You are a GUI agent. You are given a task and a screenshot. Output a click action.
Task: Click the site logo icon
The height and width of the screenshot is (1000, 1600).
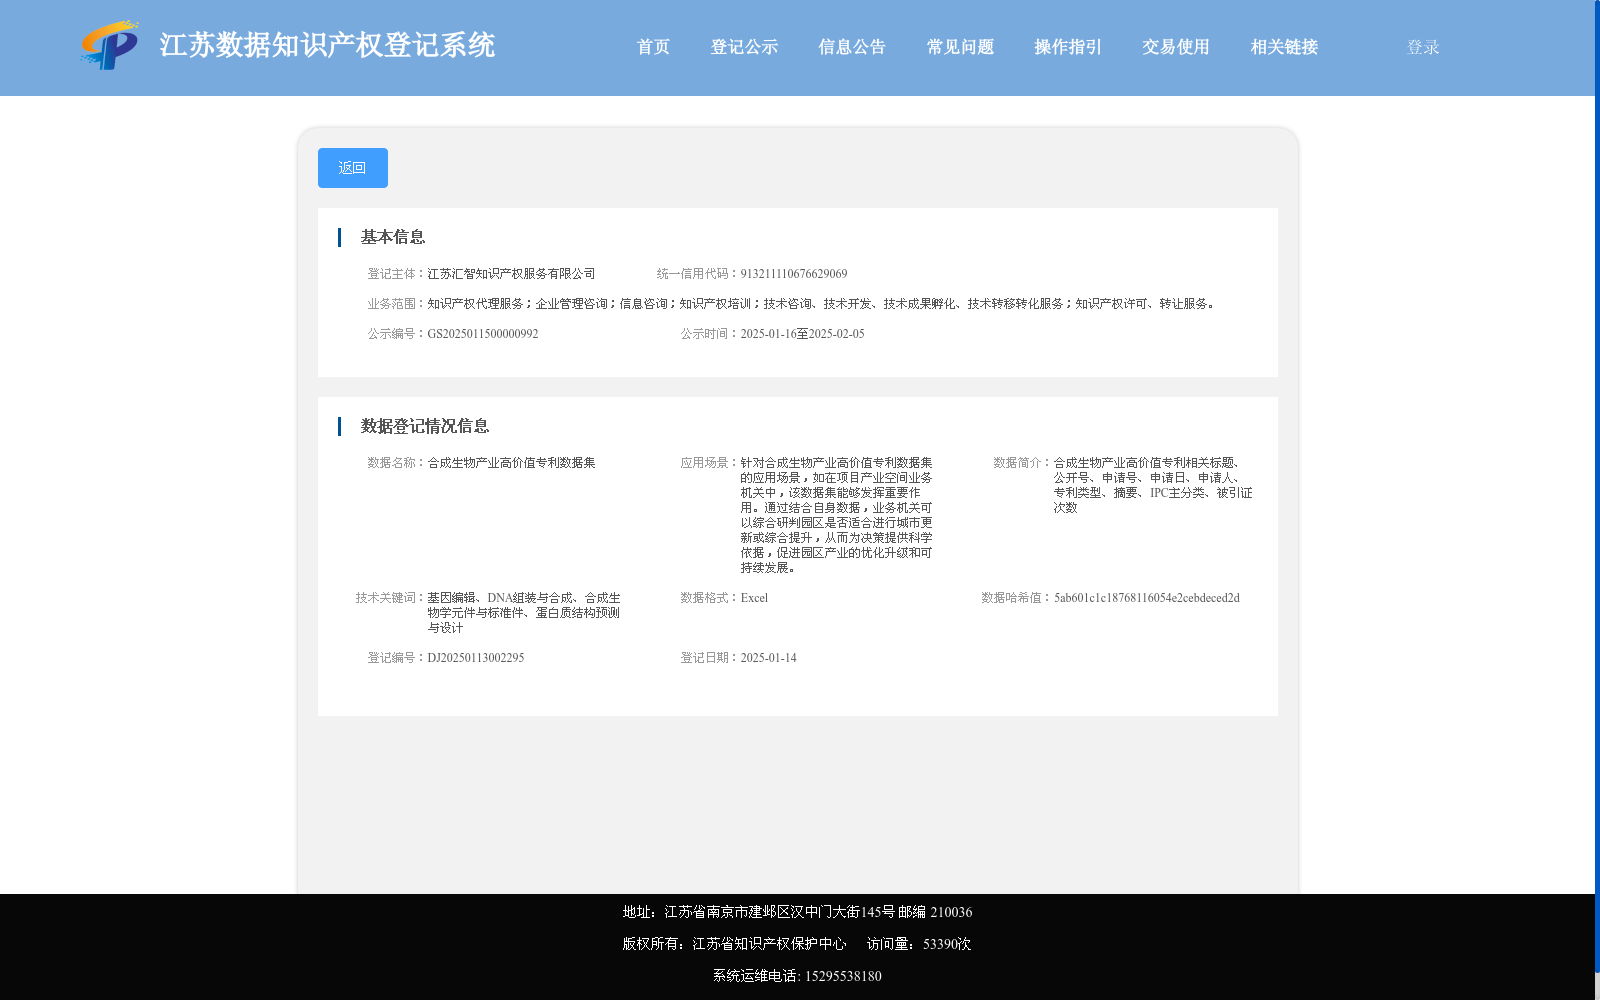point(109,45)
